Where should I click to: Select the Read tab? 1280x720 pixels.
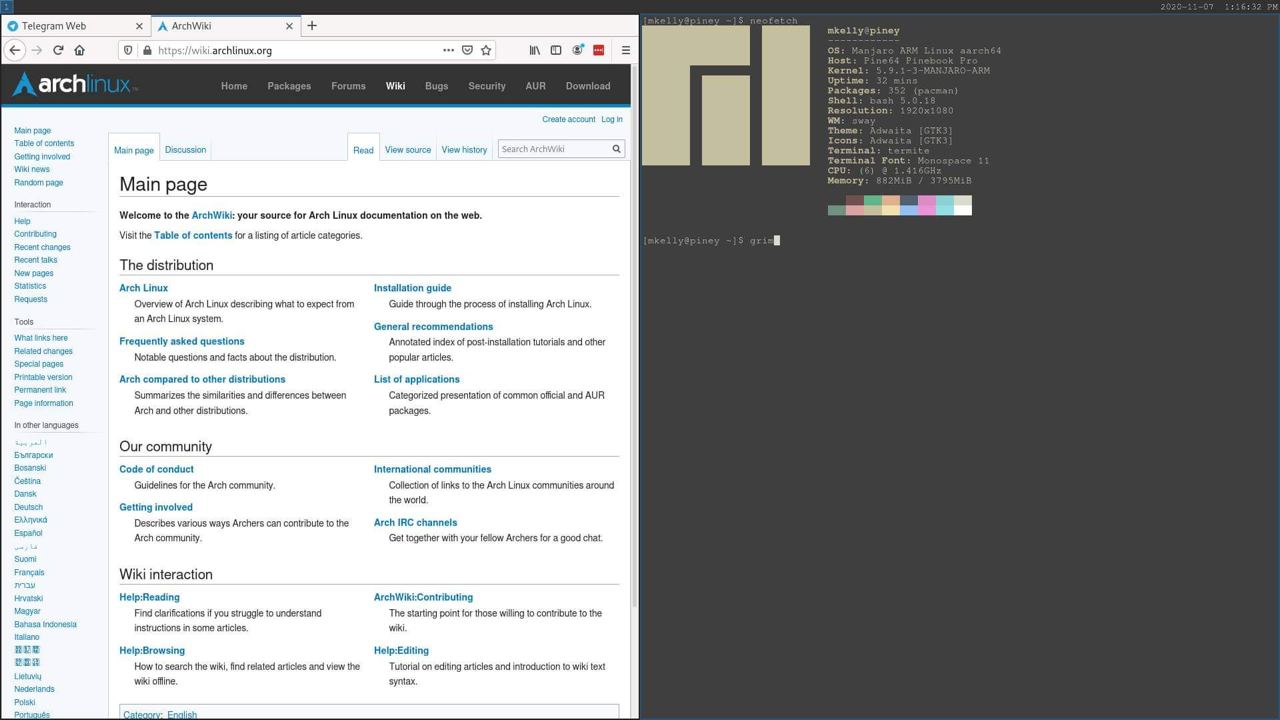pyautogui.click(x=363, y=150)
